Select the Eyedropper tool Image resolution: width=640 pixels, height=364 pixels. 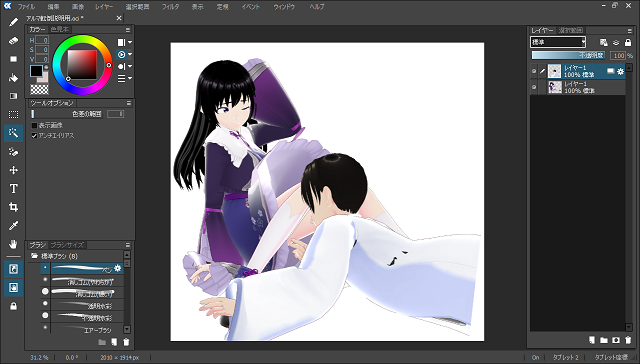coord(13,225)
